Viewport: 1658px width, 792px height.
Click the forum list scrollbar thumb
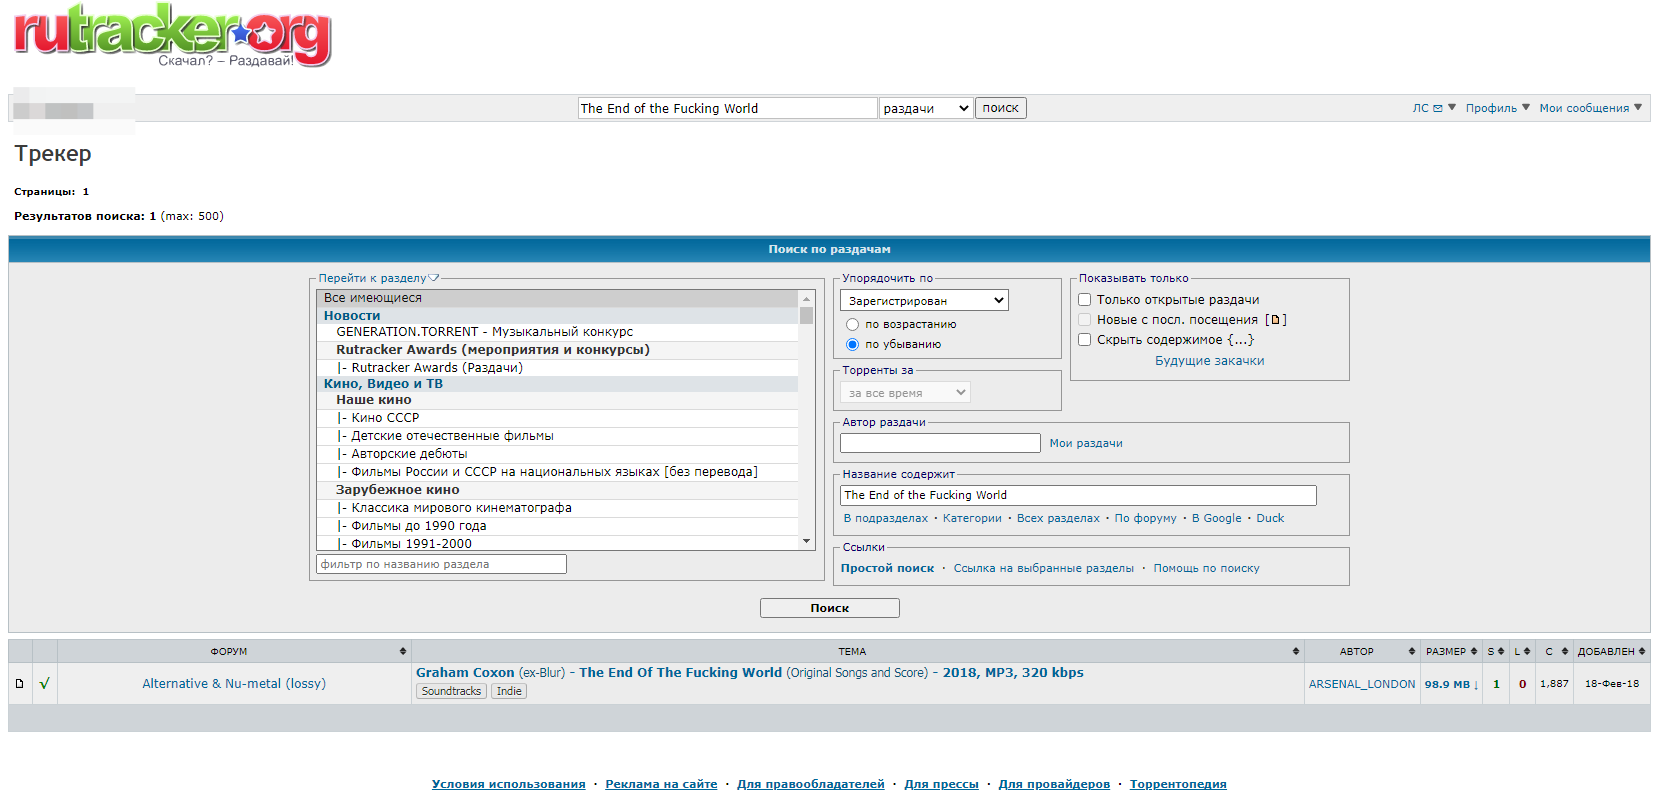coord(806,315)
